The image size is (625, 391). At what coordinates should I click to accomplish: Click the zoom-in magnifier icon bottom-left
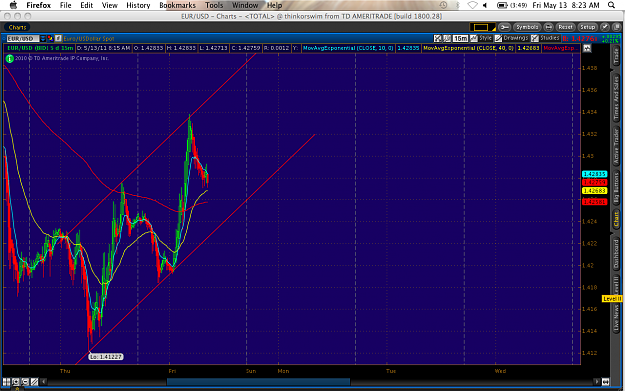pyautogui.click(x=16, y=382)
